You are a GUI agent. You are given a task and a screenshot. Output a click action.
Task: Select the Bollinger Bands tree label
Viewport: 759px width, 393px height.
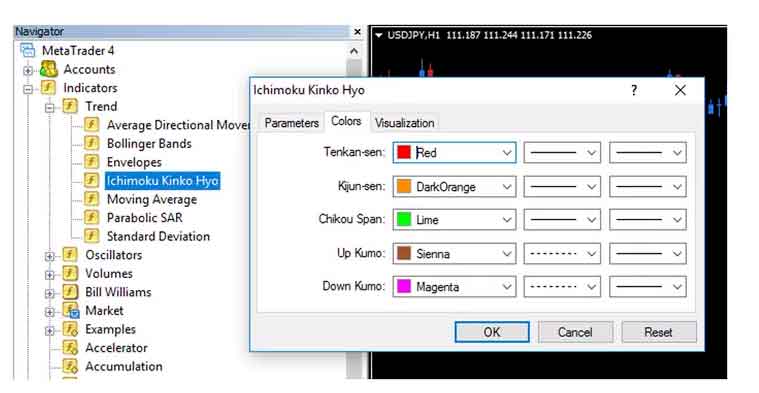[x=149, y=144]
